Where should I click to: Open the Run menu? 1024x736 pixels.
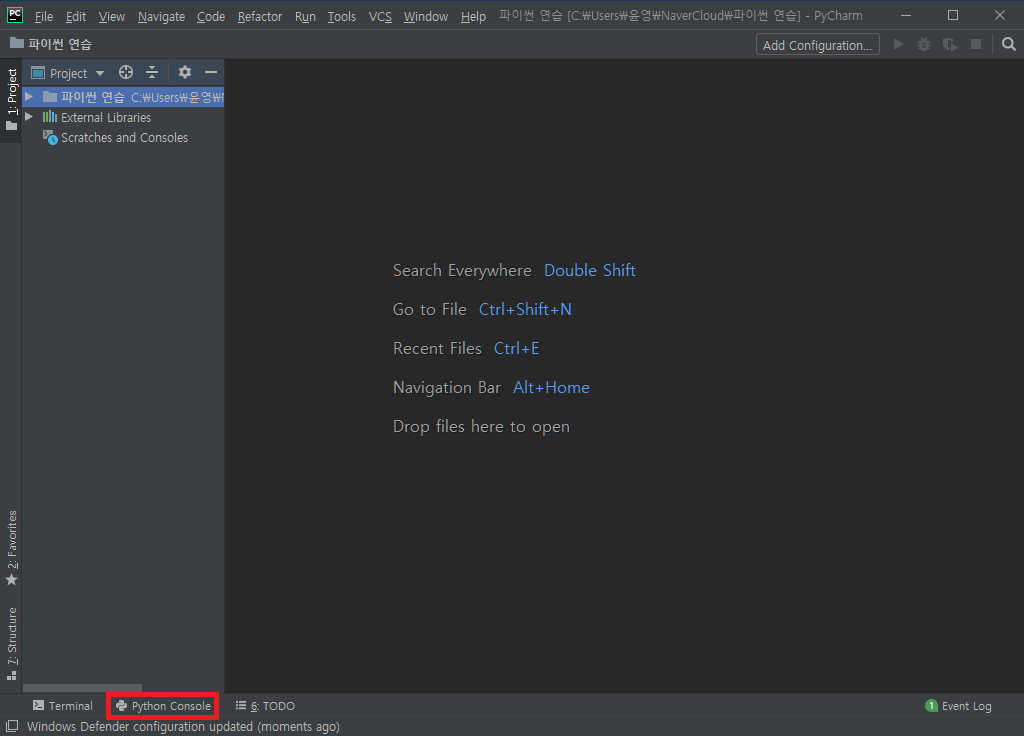click(305, 16)
